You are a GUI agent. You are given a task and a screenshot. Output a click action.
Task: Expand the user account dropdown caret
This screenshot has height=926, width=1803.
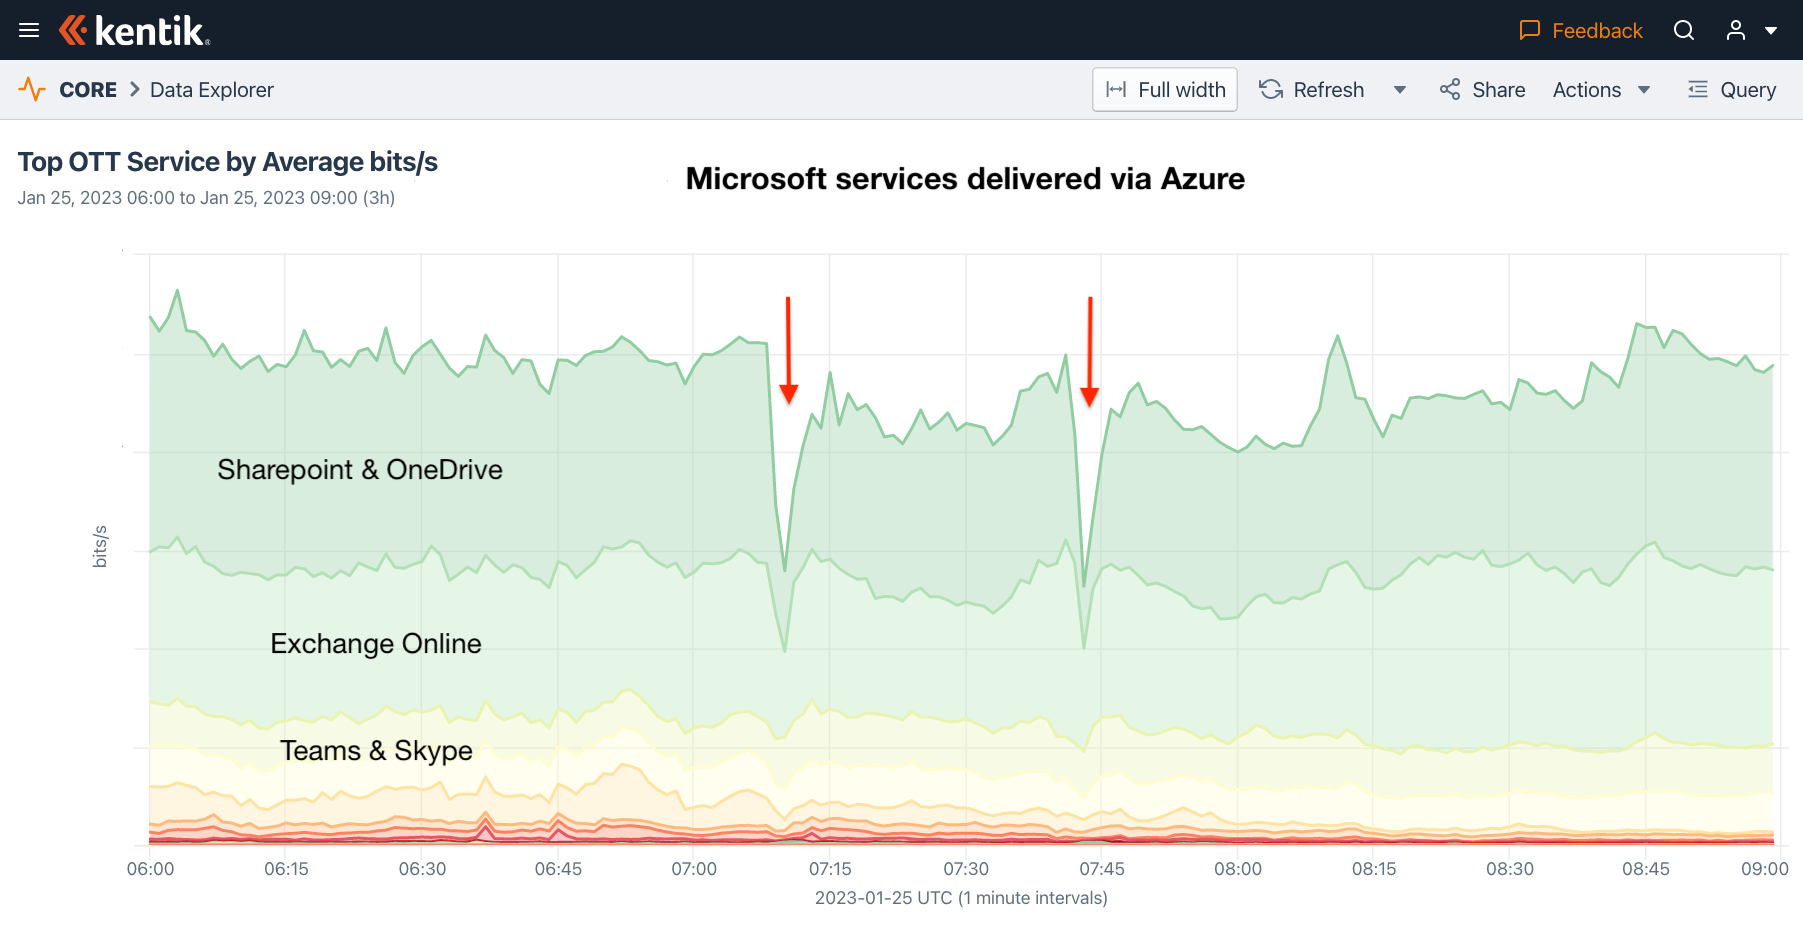coord(1771,30)
